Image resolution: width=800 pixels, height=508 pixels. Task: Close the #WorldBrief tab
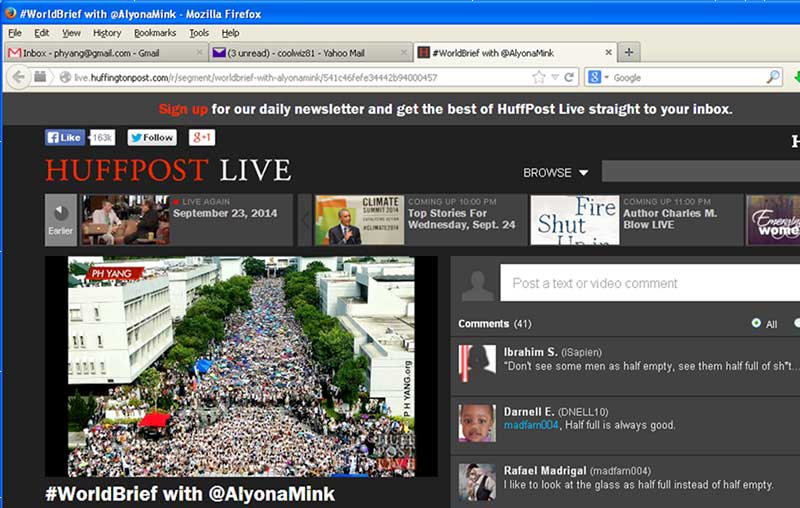(x=608, y=52)
